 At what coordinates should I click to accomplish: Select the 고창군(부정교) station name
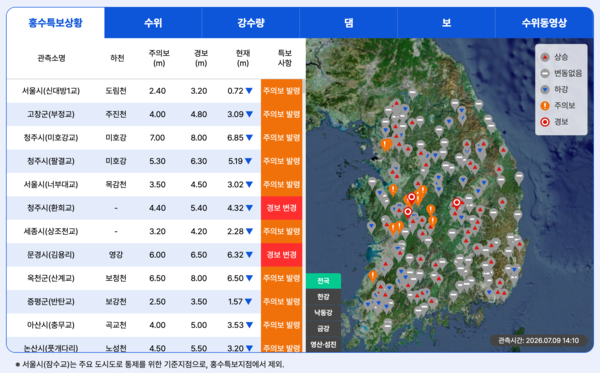click(51, 114)
